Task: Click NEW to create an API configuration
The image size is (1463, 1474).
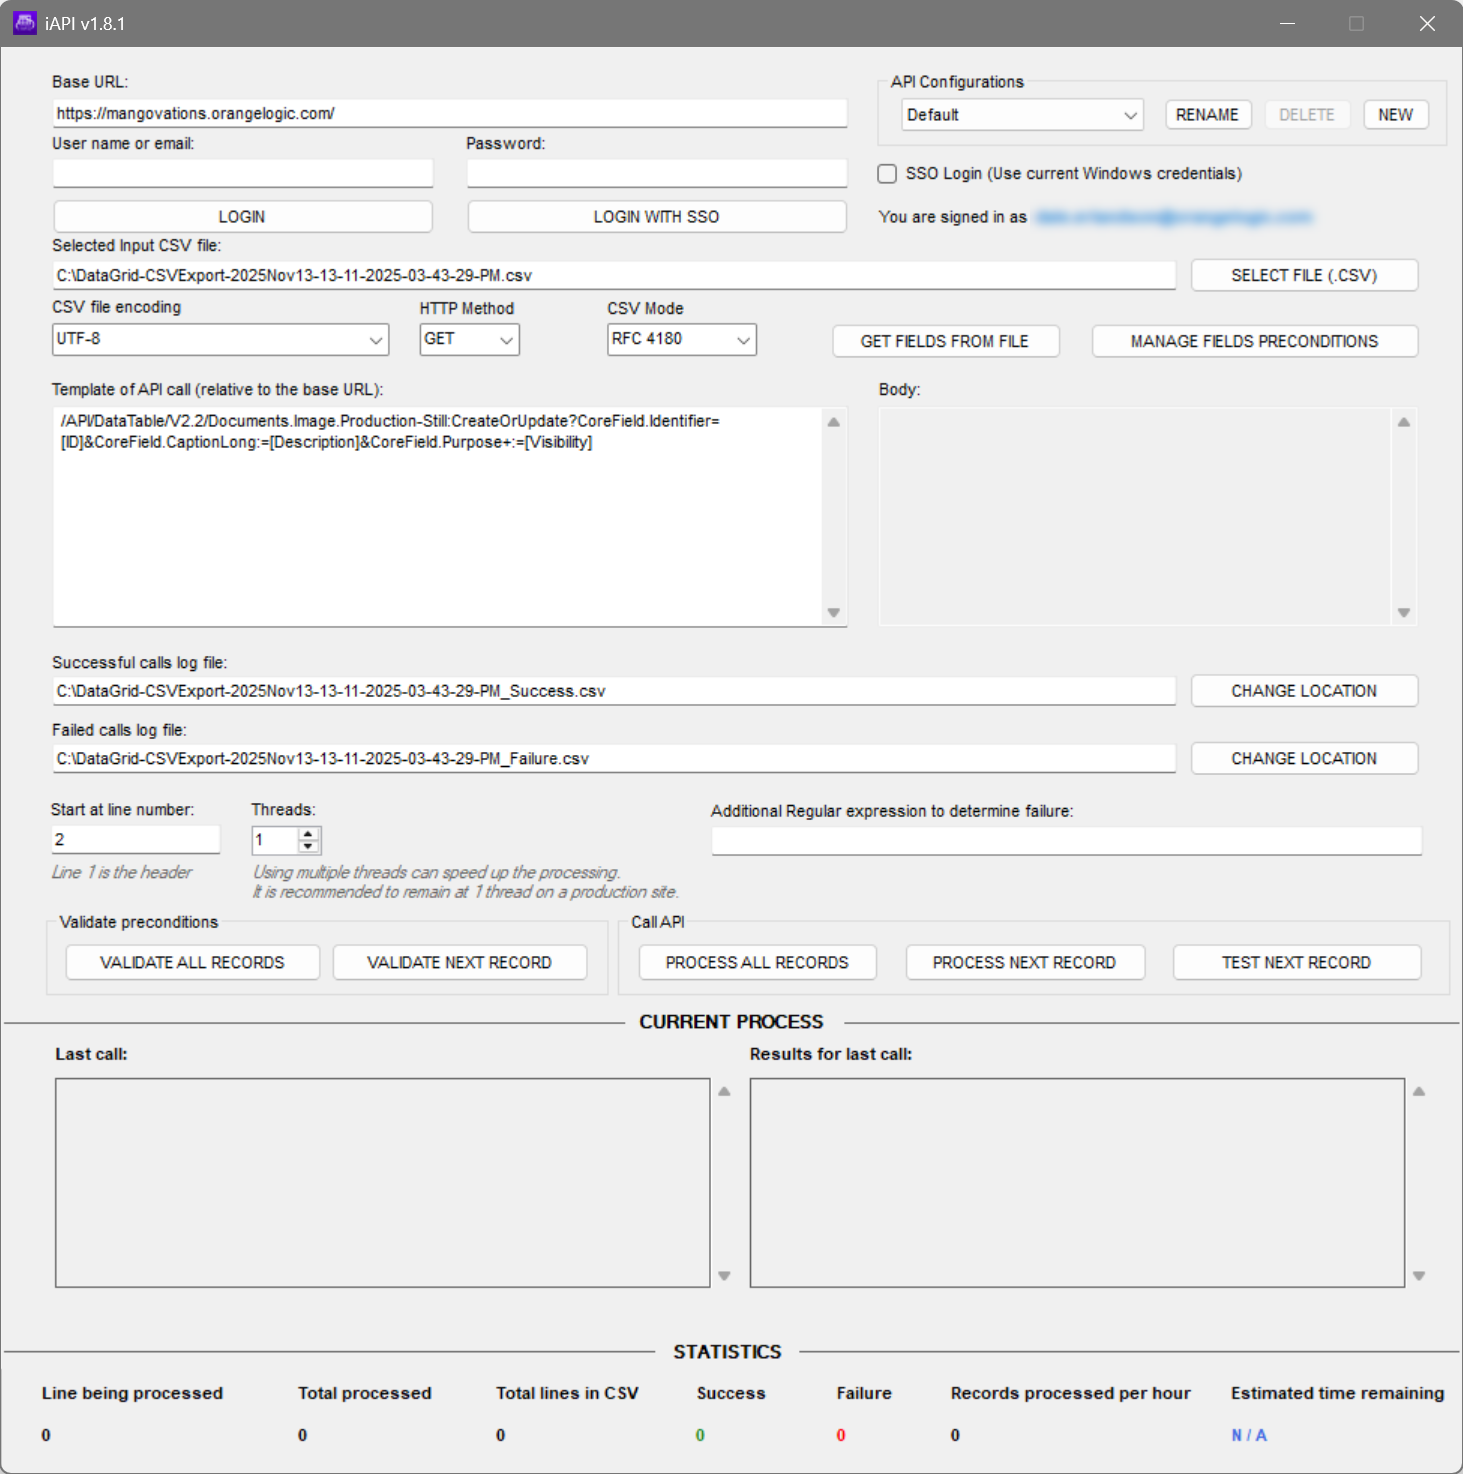Action: point(1395,114)
